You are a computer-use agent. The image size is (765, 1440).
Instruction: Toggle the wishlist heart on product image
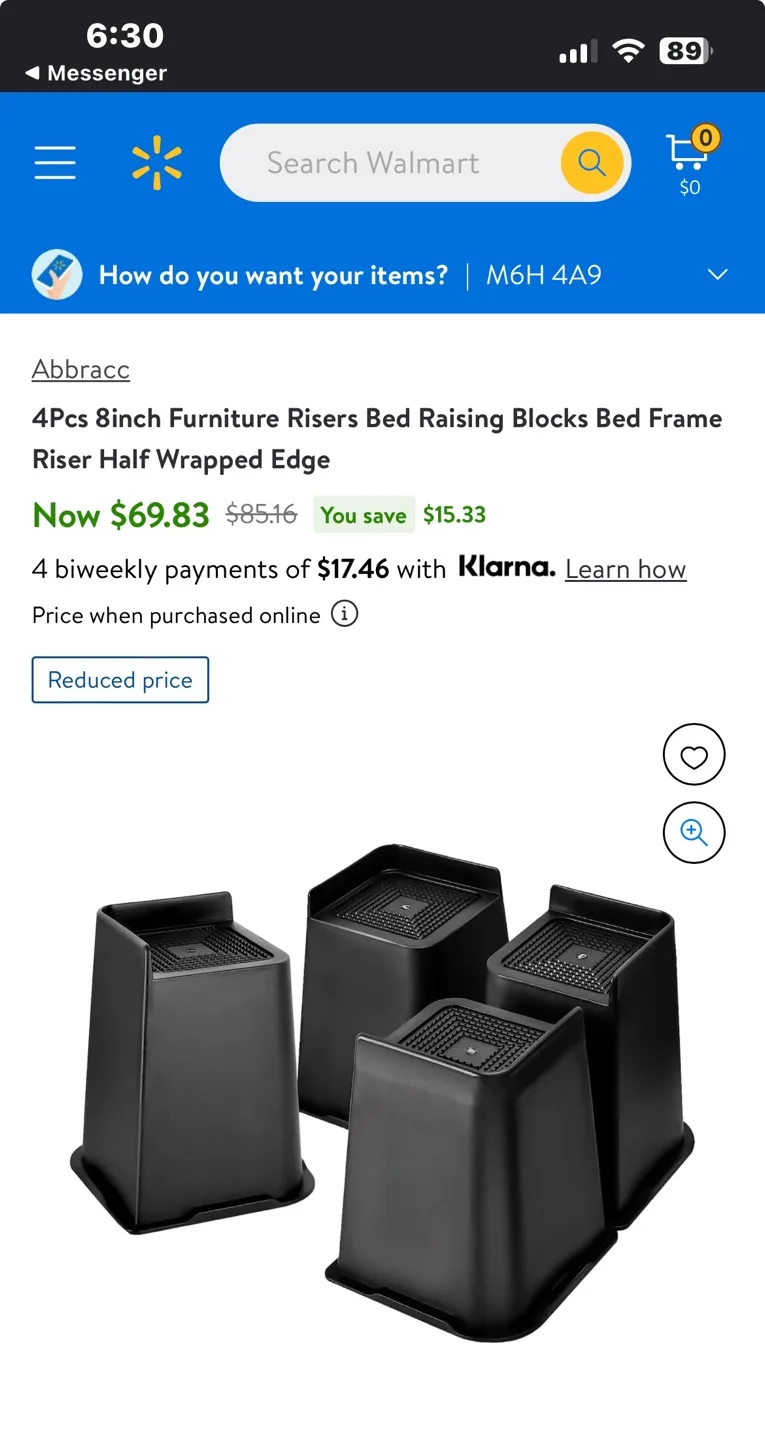point(694,754)
